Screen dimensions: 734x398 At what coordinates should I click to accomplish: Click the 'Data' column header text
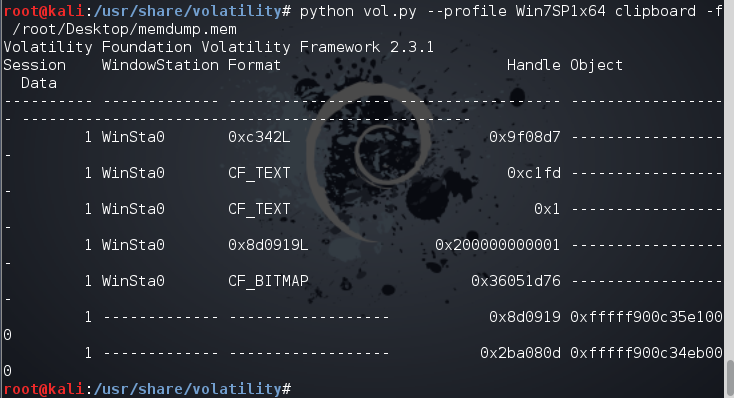coord(39,83)
